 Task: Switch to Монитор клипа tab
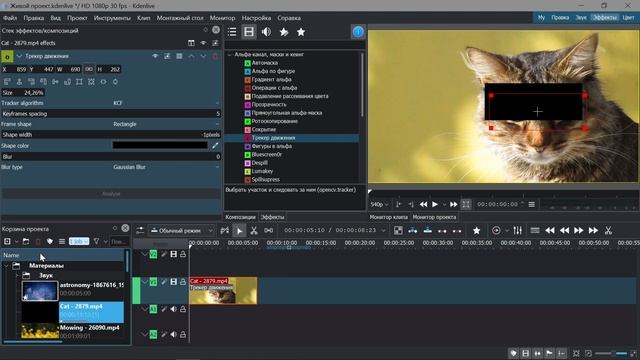(388, 217)
